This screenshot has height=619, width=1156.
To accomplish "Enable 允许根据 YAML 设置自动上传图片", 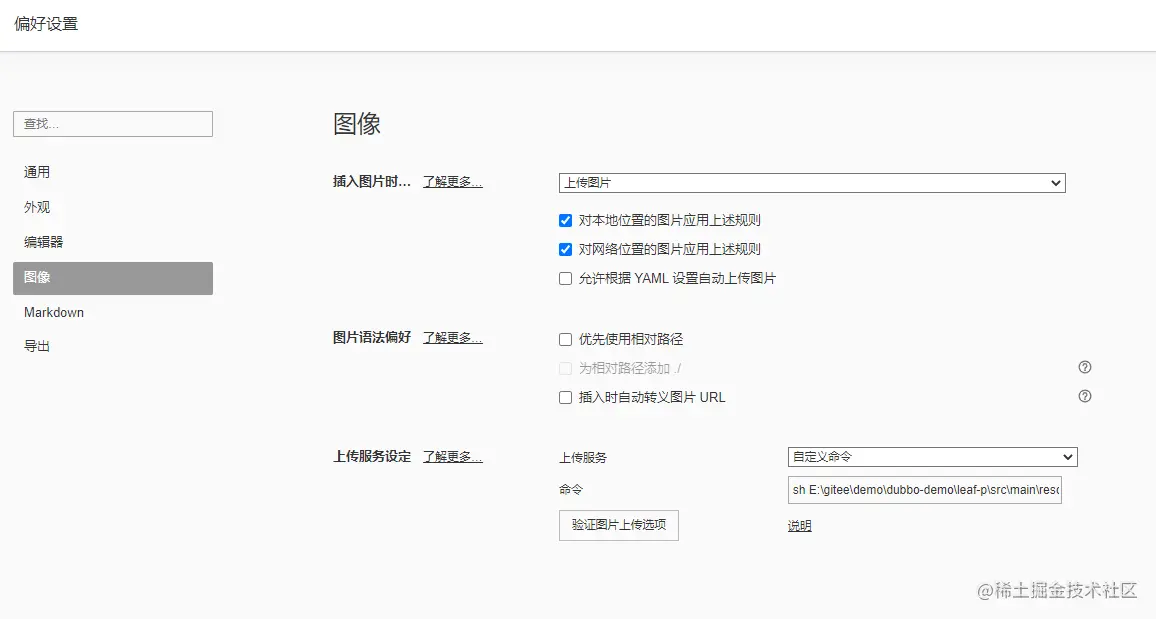I will pyautogui.click(x=565, y=279).
